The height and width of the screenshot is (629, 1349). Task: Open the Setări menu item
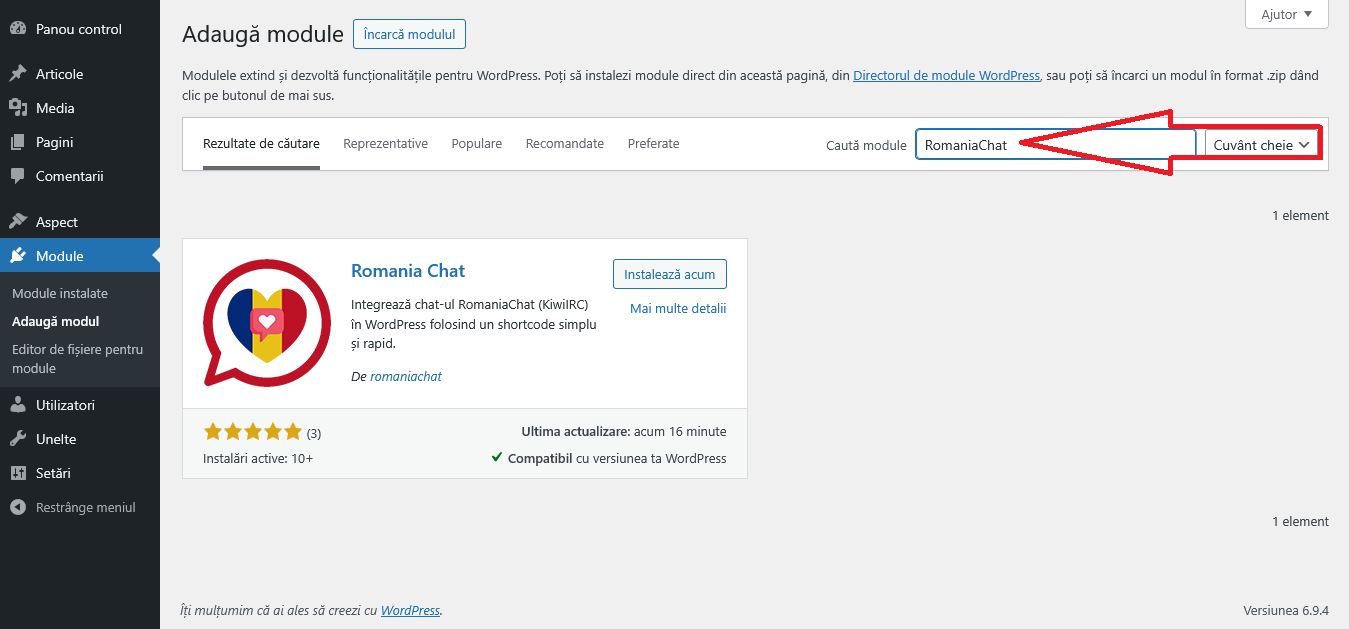click(80, 473)
